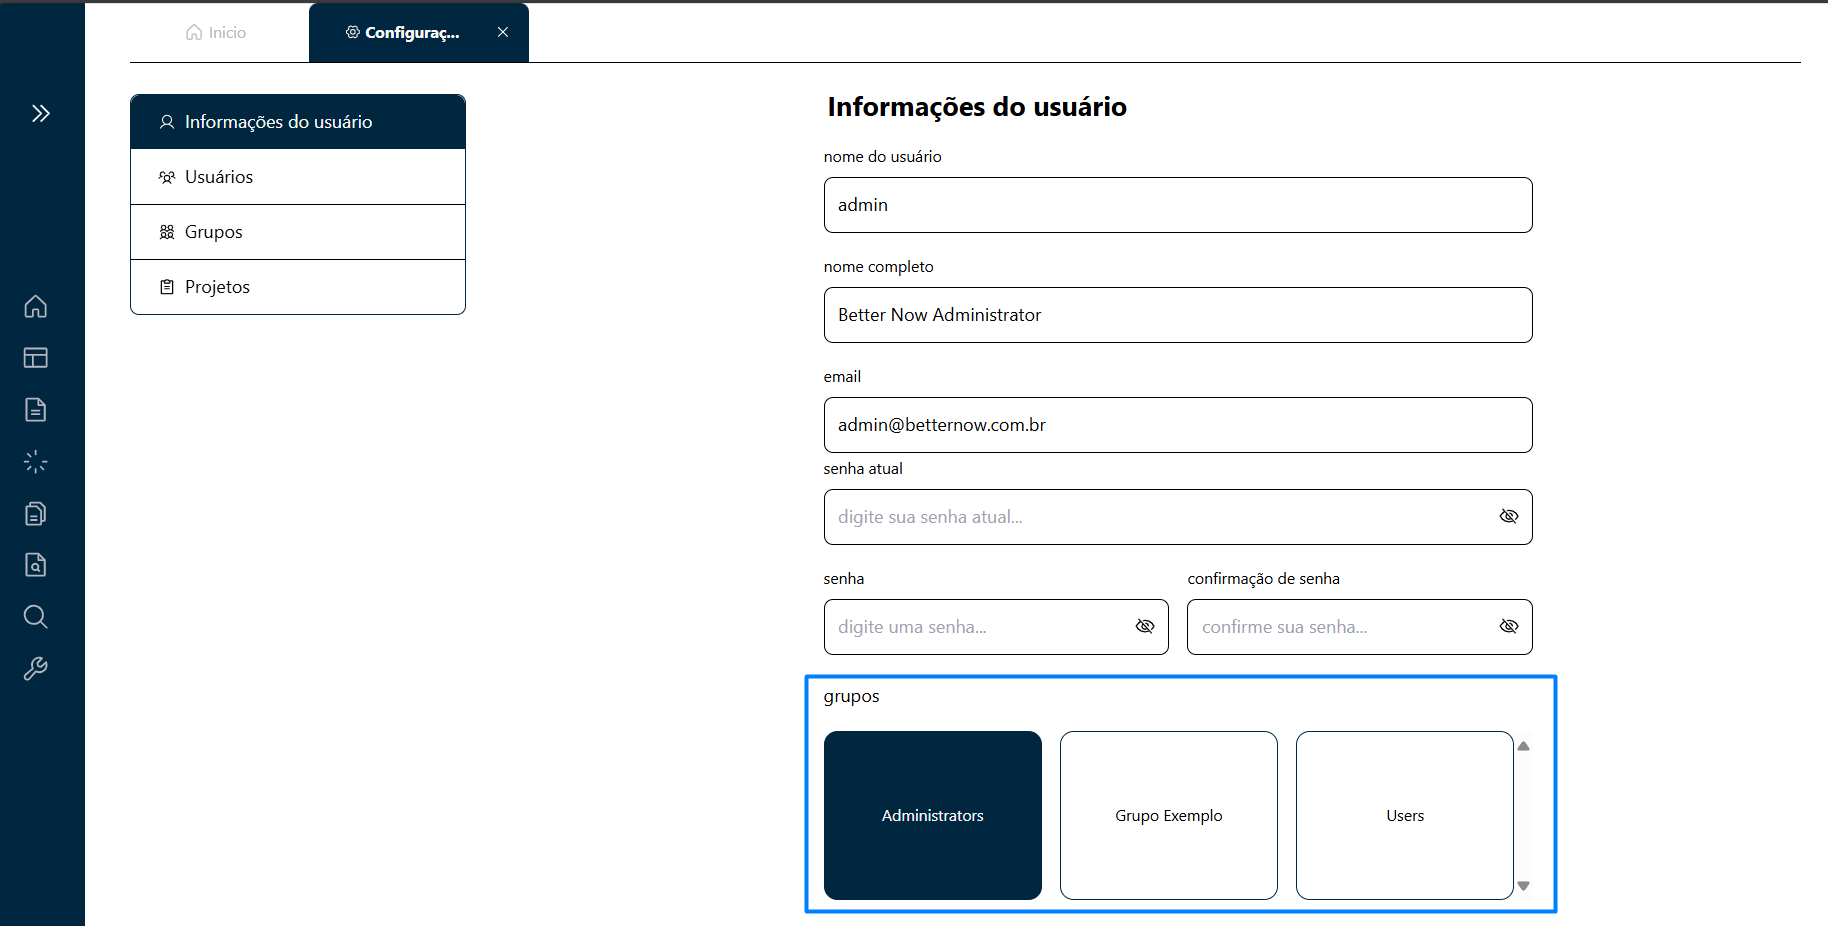The height and width of the screenshot is (926, 1828).
Task: Open the wrench settings icon in sidebar
Action: click(x=36, y=669)
